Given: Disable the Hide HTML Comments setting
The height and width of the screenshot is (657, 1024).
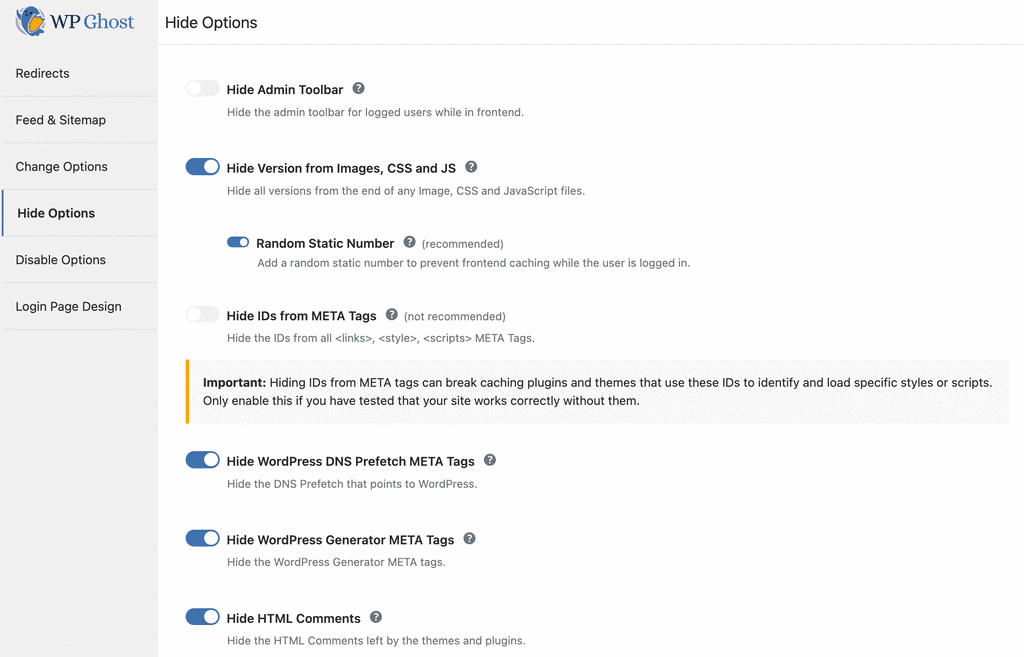Looking at the screenshot, I should click(202, 616).
